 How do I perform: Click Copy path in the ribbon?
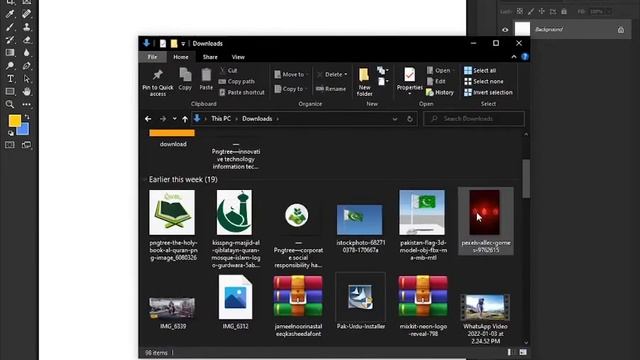pyautogui.click(x=237, y=82)
